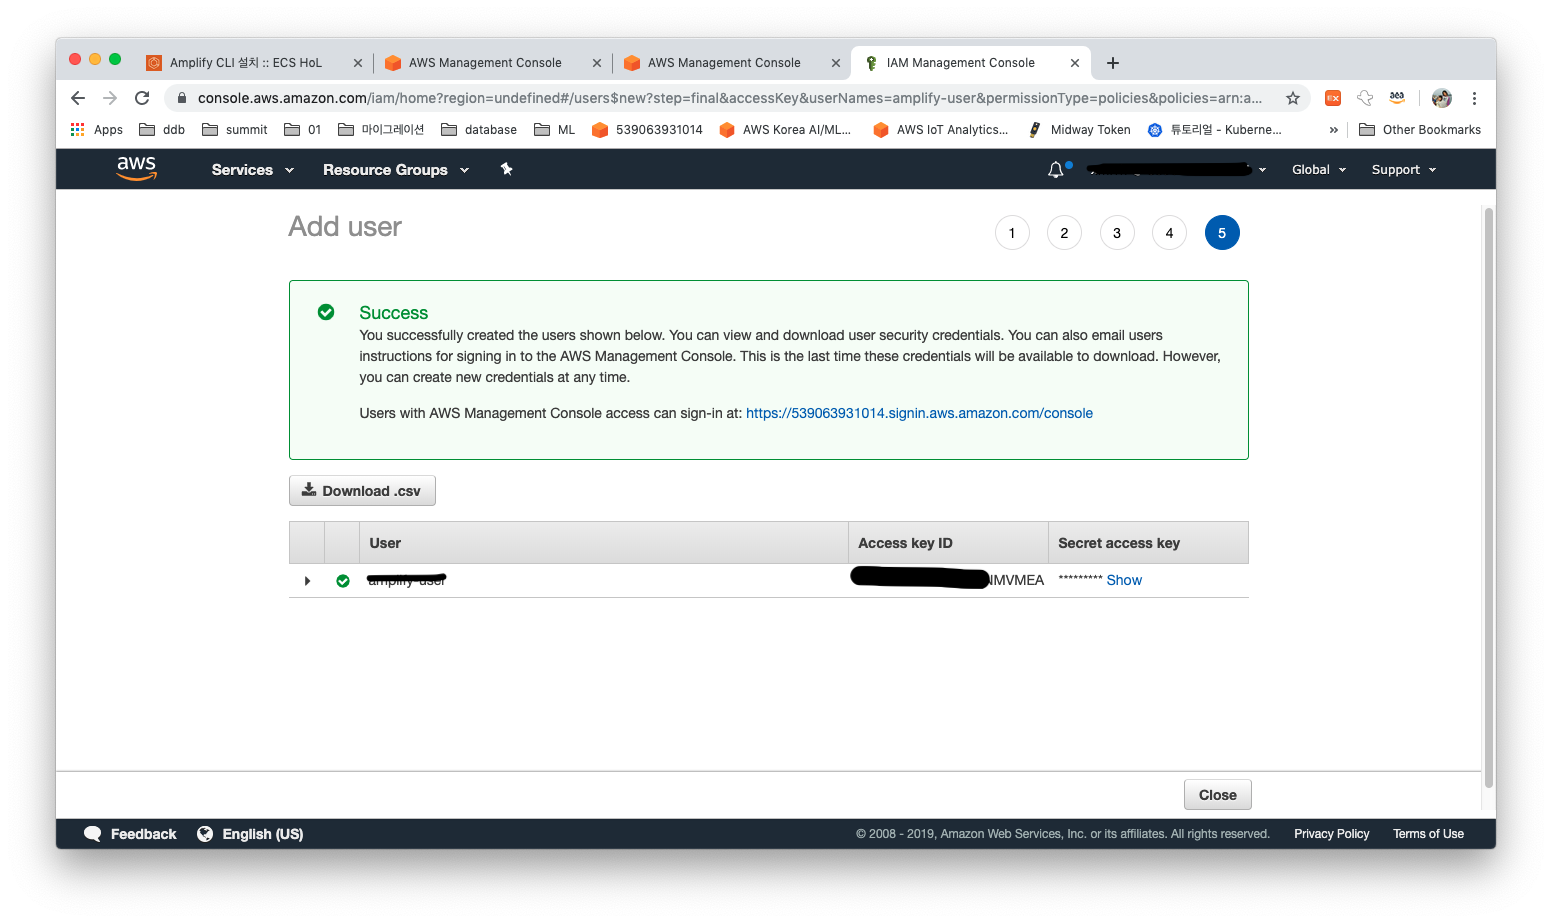Close the Amplify CLI tab
The width and height of the screenshot is (1552, 923).
click(x=358, y=63)
